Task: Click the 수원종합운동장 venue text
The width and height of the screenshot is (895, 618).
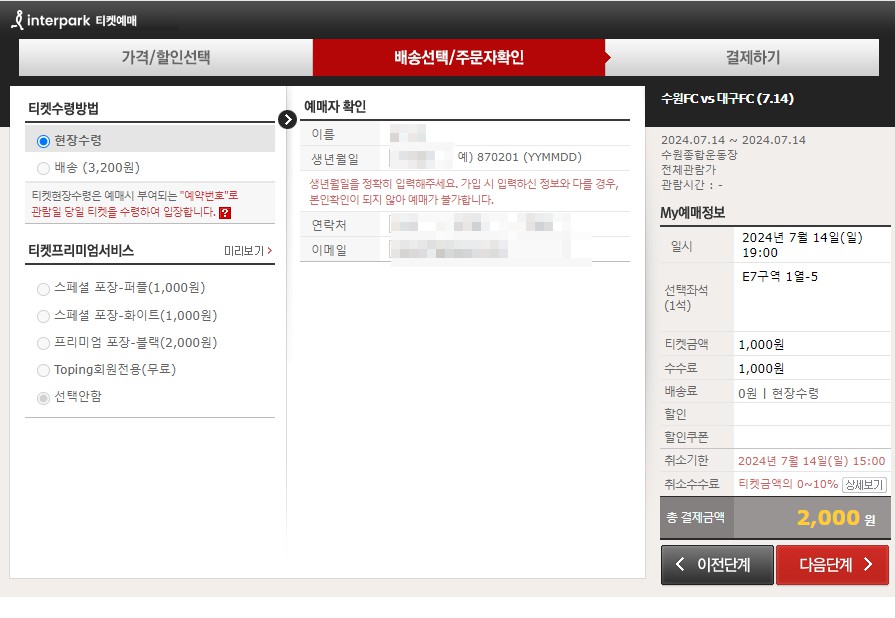Action: tap(699, 155)
